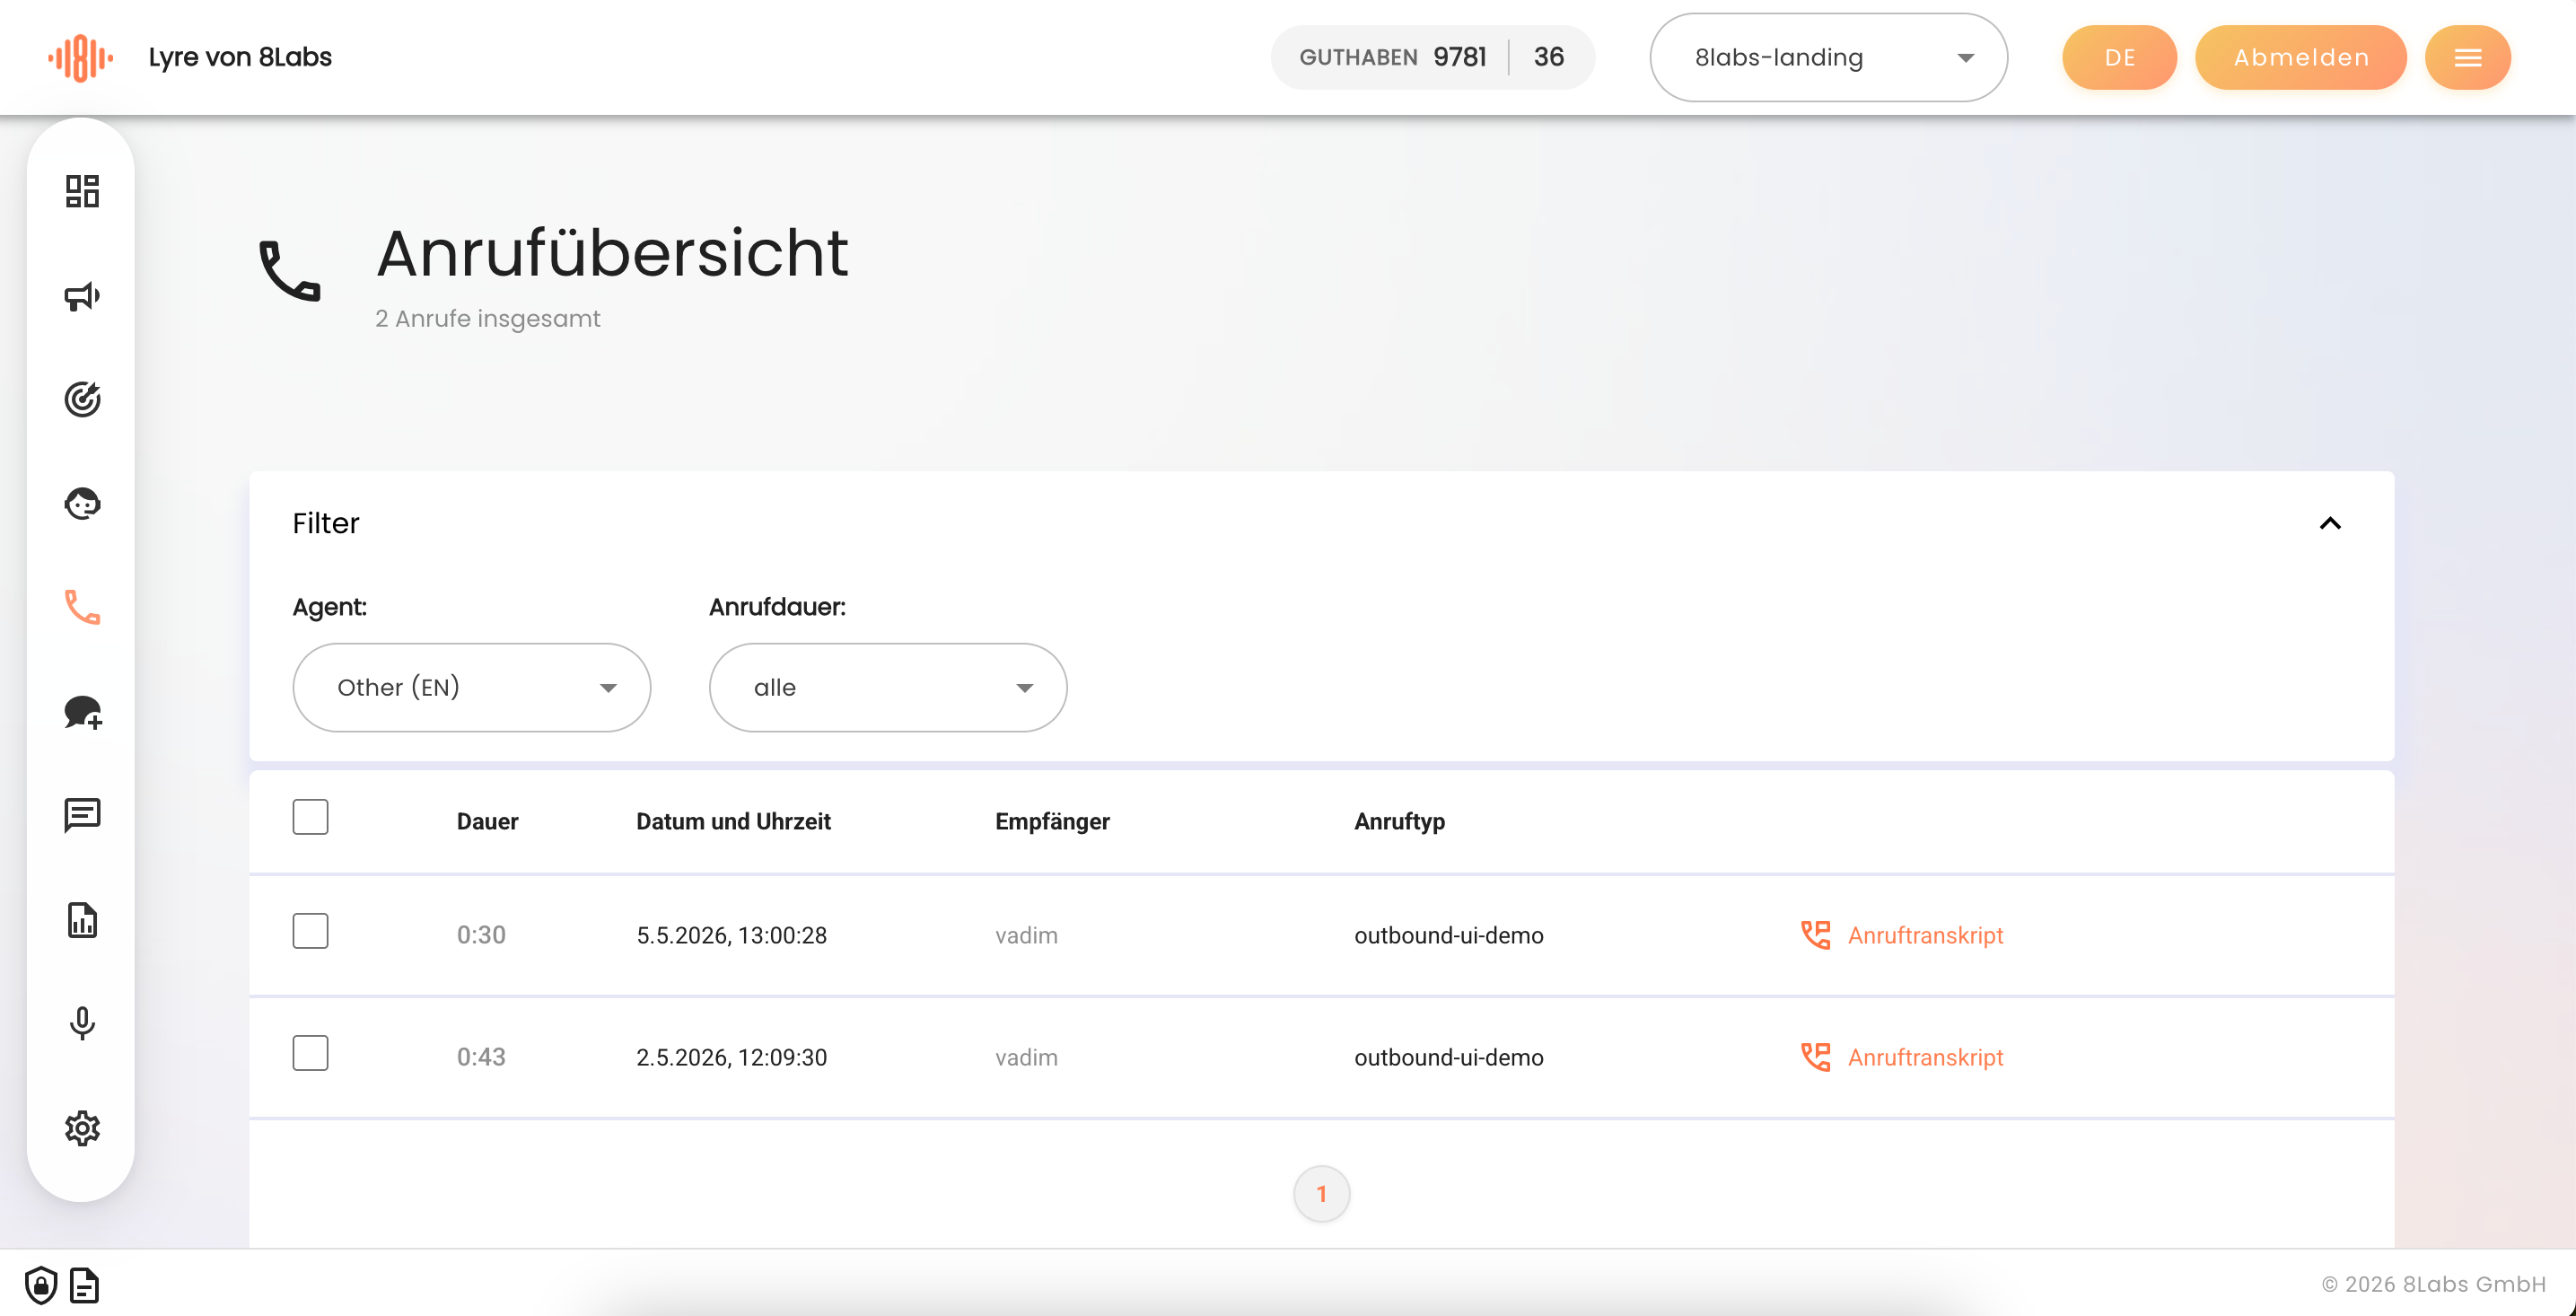This screenshot has width=2576, height=1316.
Task: Open the Anrufdauer dropdown showing alle
Action: (x=888, y=687)
